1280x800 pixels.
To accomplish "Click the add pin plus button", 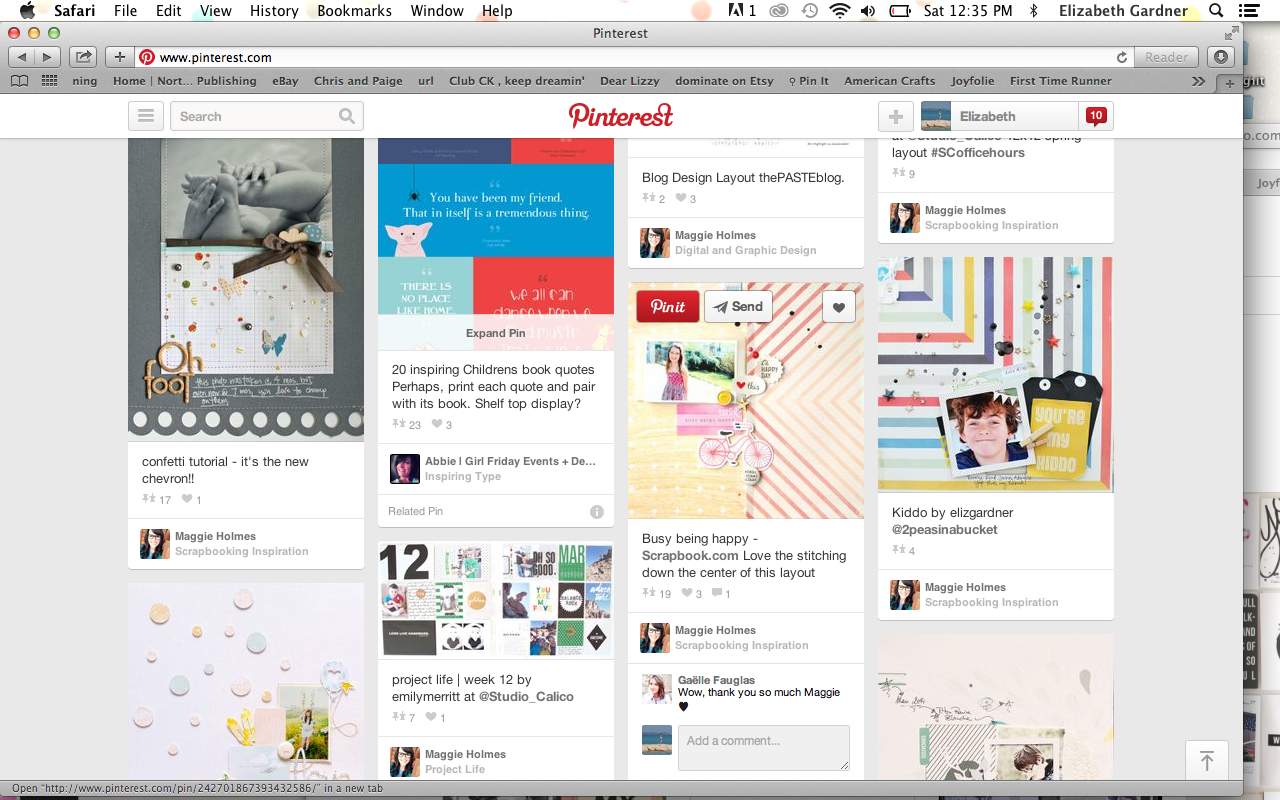I will coord(896,116).
